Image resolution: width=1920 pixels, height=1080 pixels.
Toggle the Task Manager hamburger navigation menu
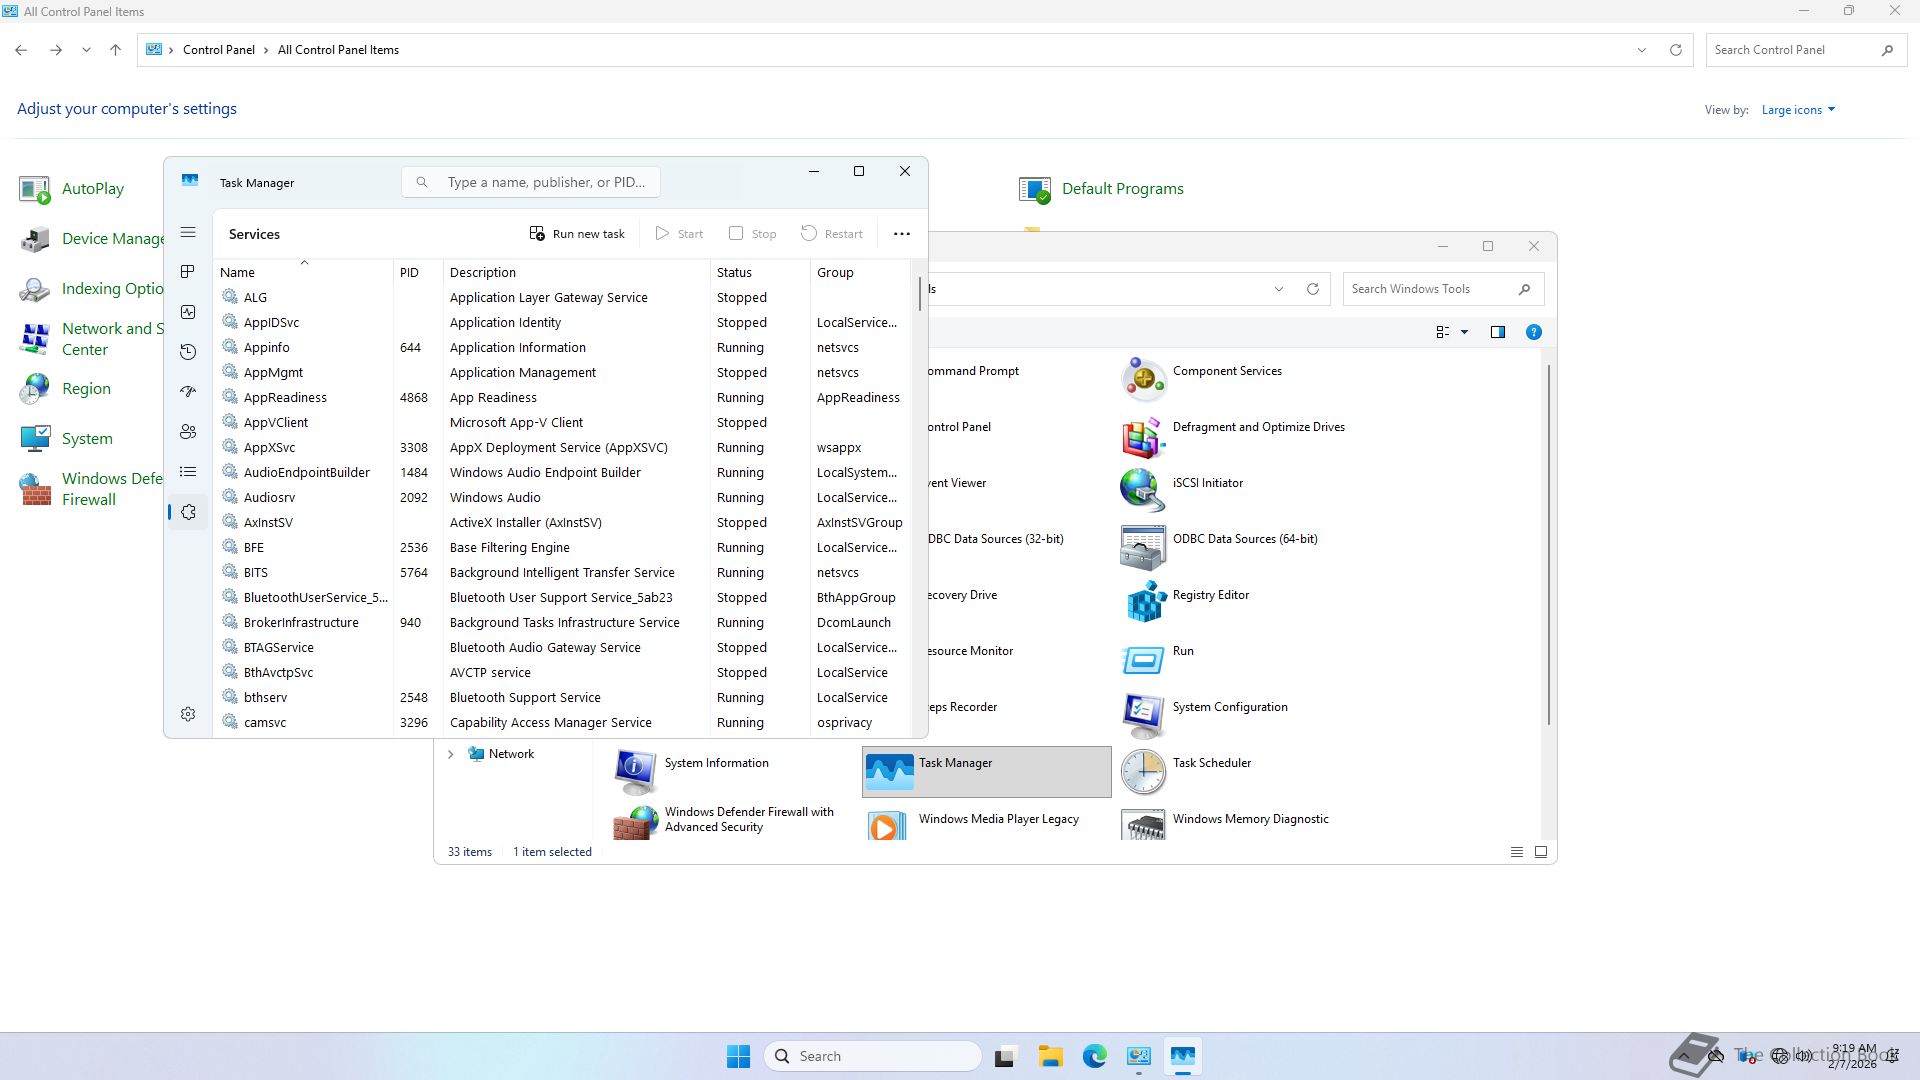click(188, 233)
